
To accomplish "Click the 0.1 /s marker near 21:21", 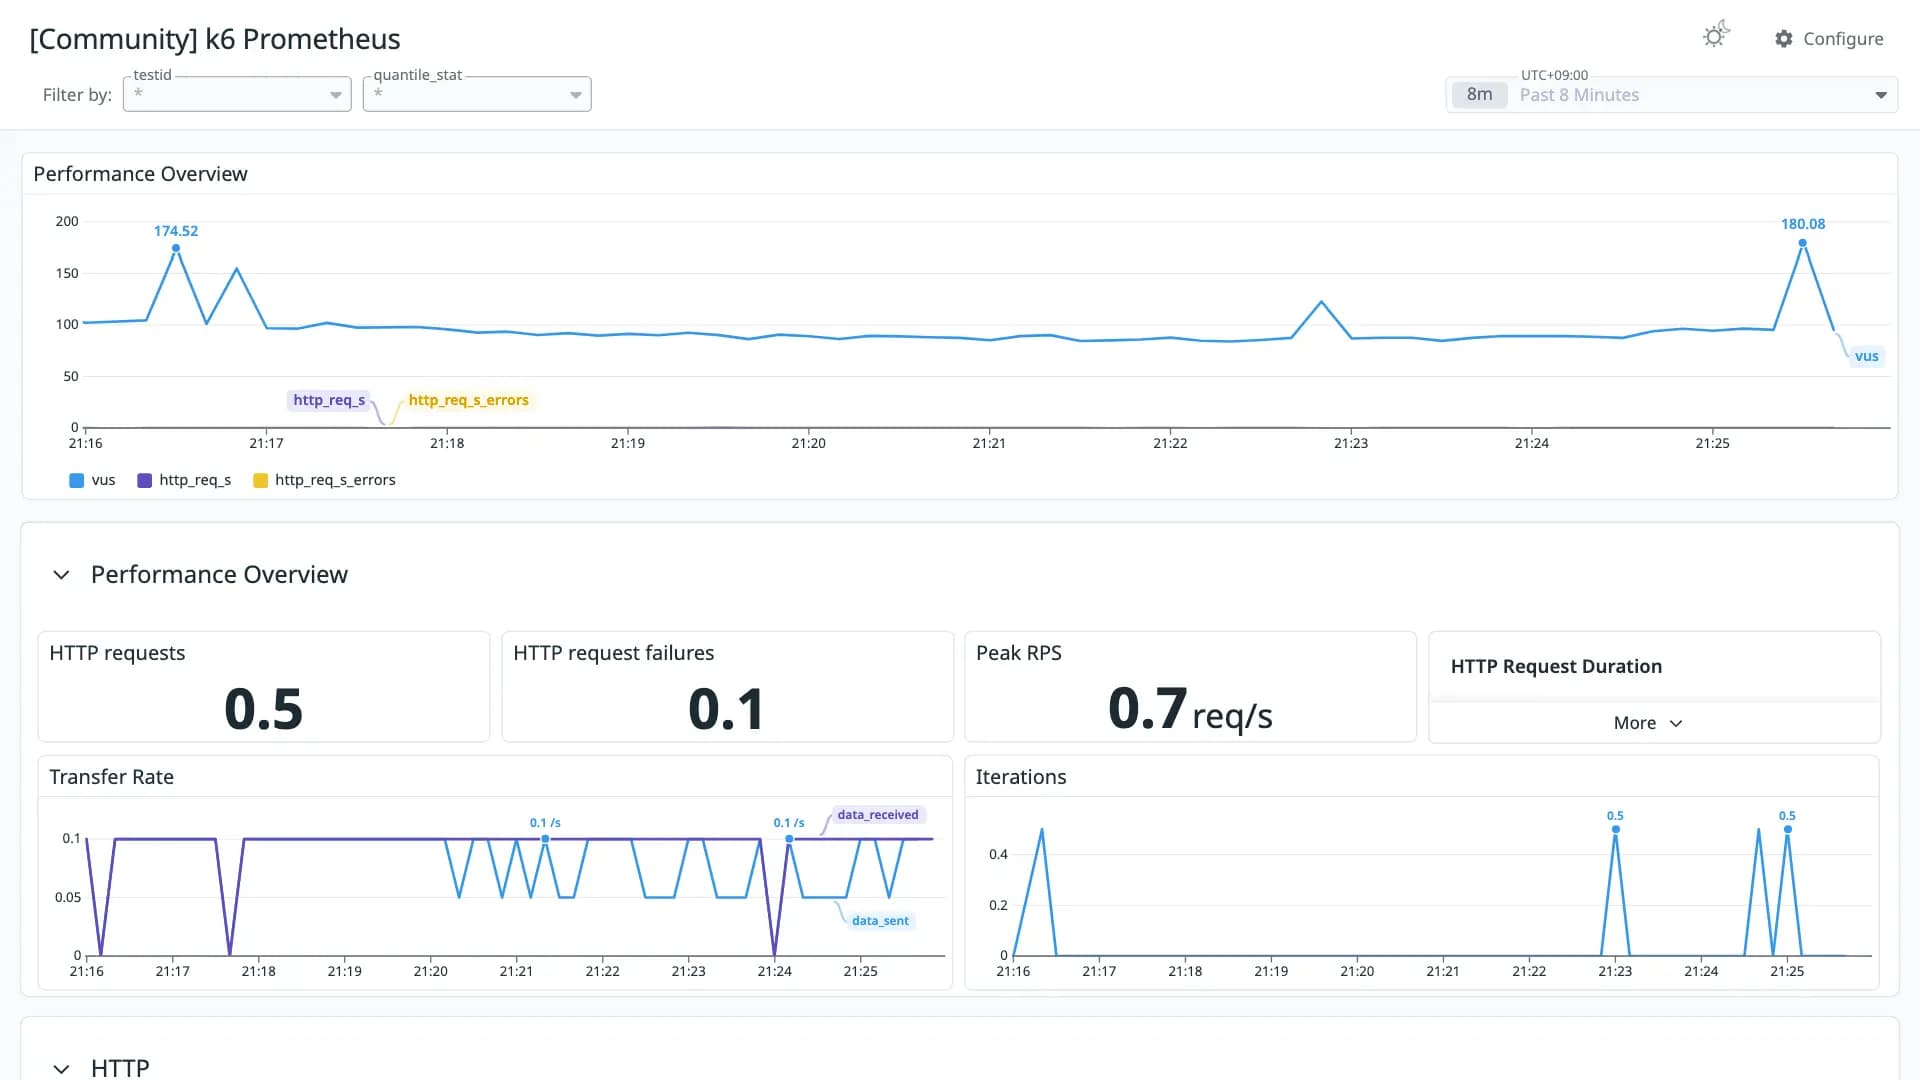I will point(545,839).
